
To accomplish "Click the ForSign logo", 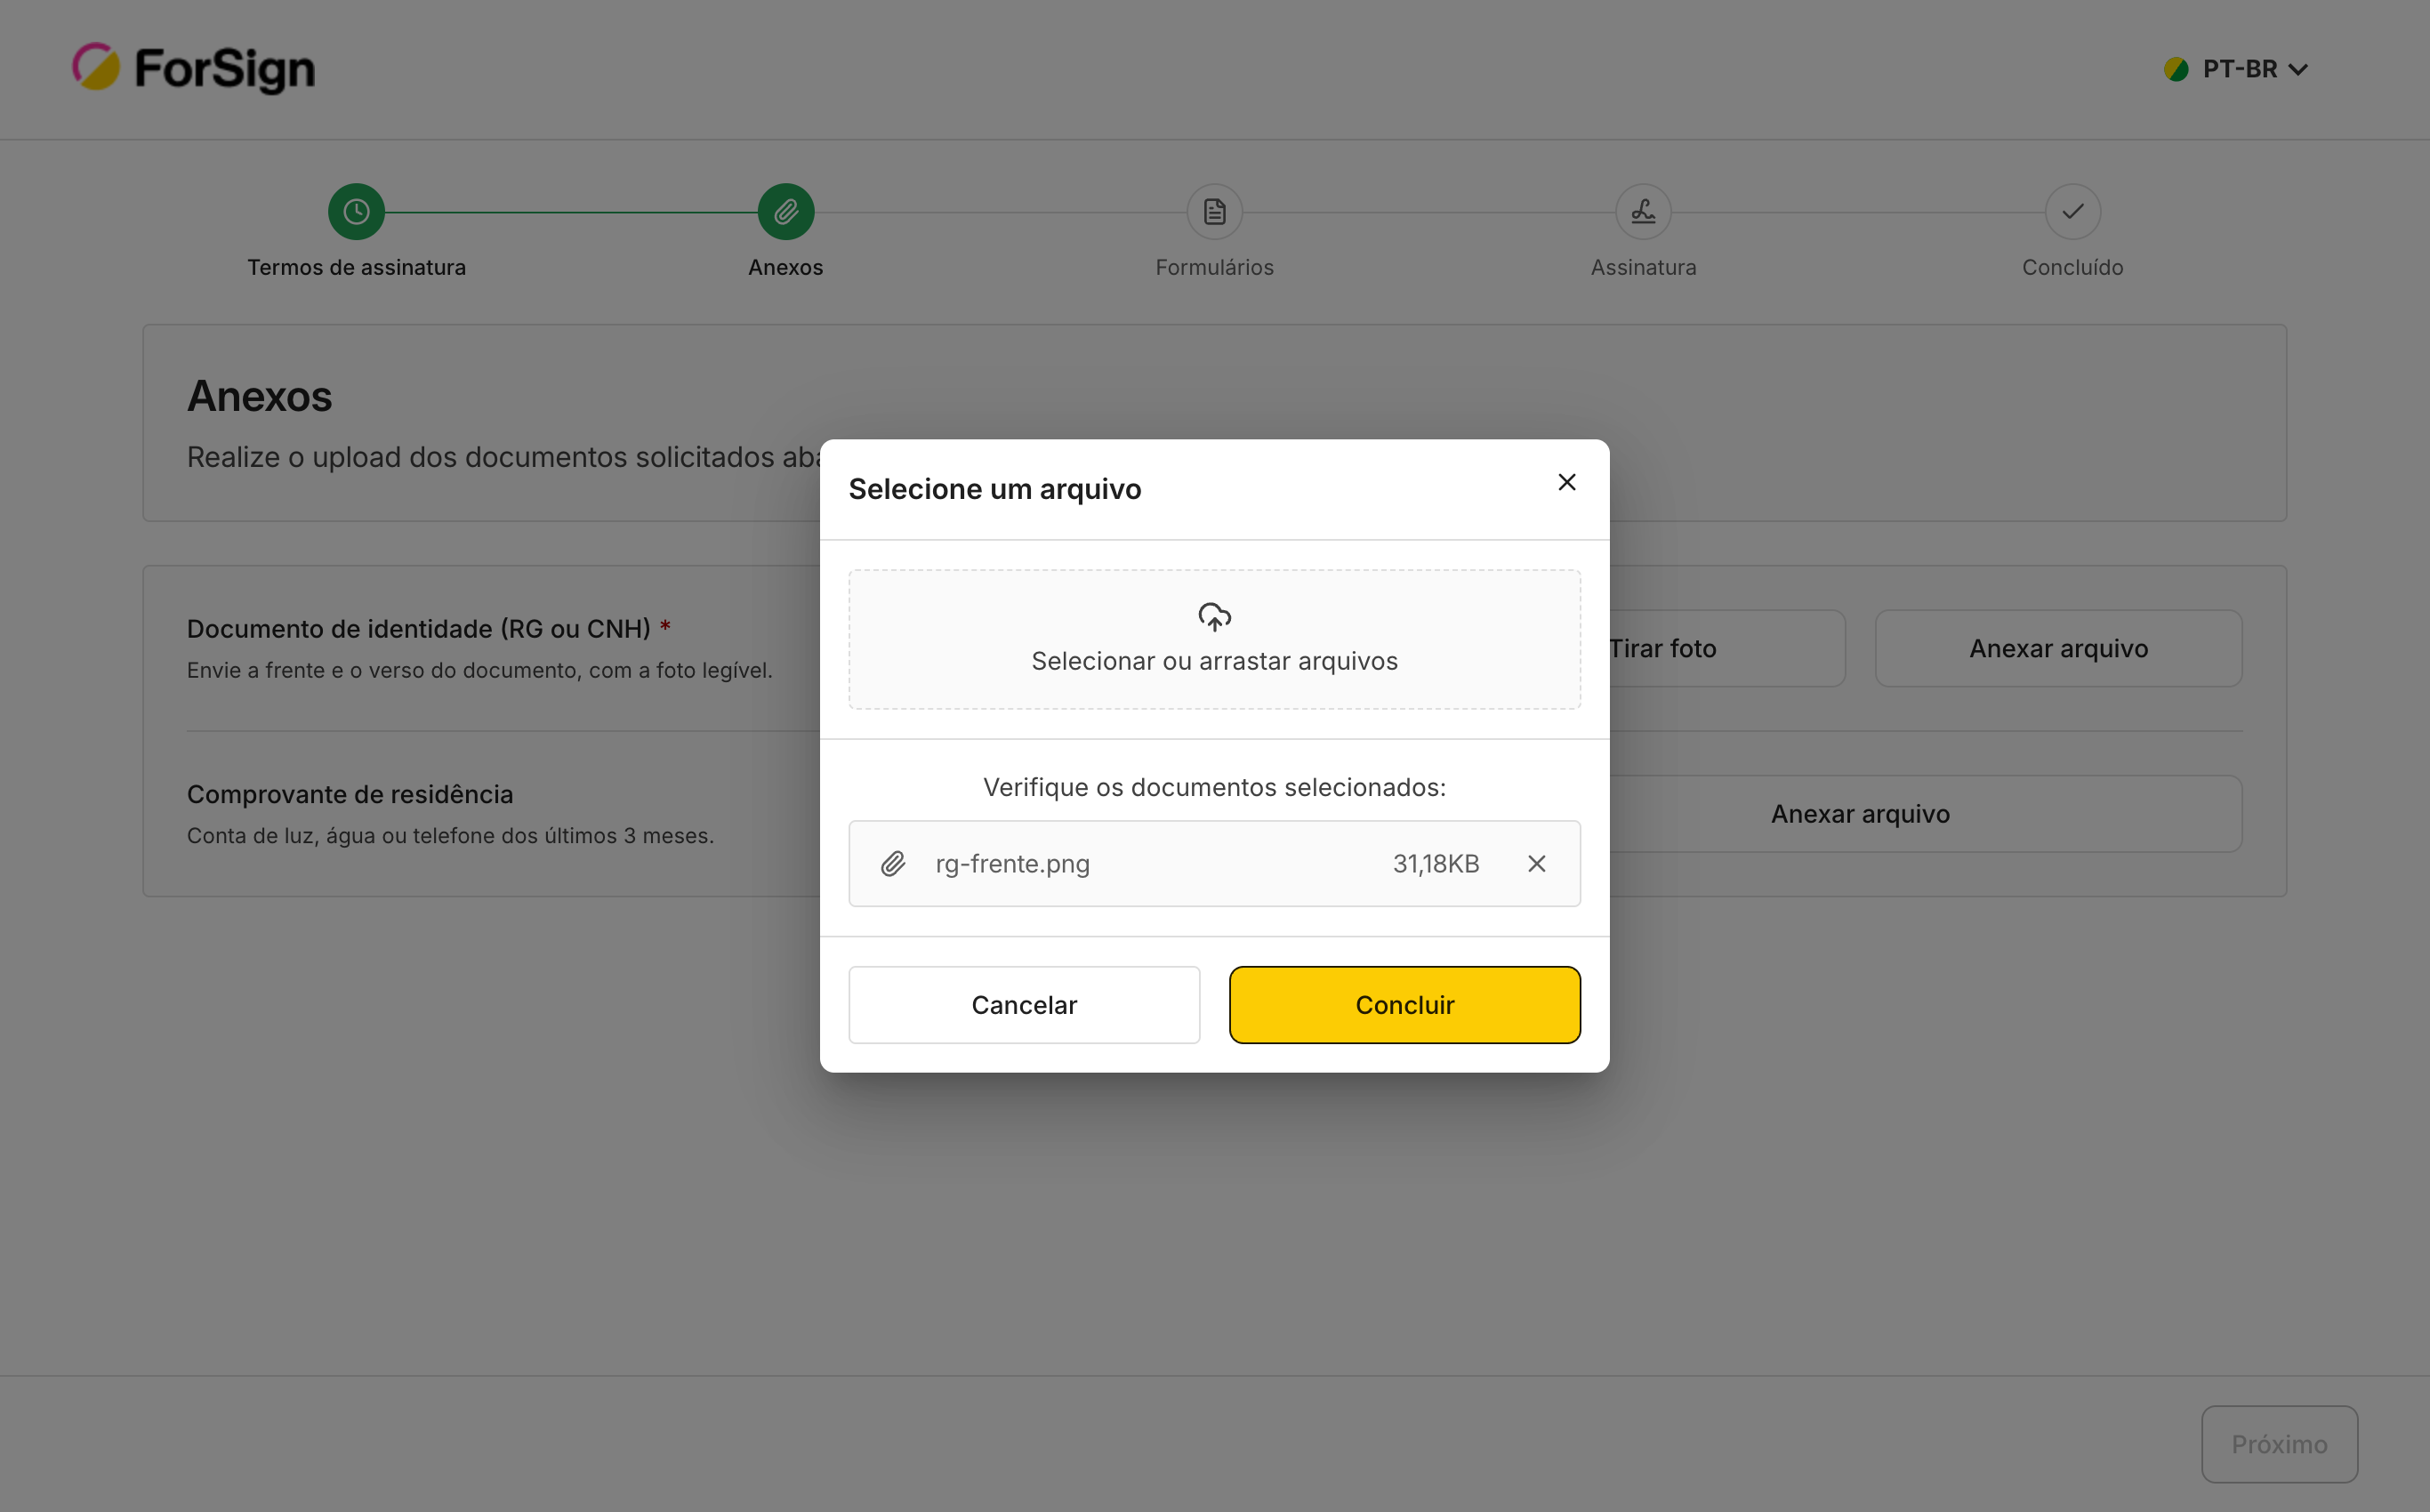I will (x=194, y=68).
